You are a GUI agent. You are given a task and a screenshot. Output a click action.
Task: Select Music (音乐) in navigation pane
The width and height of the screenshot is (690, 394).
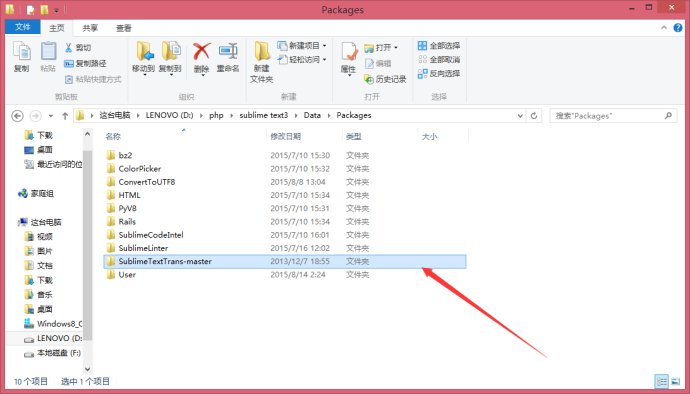pyautogui.click(x=38, y=295)
